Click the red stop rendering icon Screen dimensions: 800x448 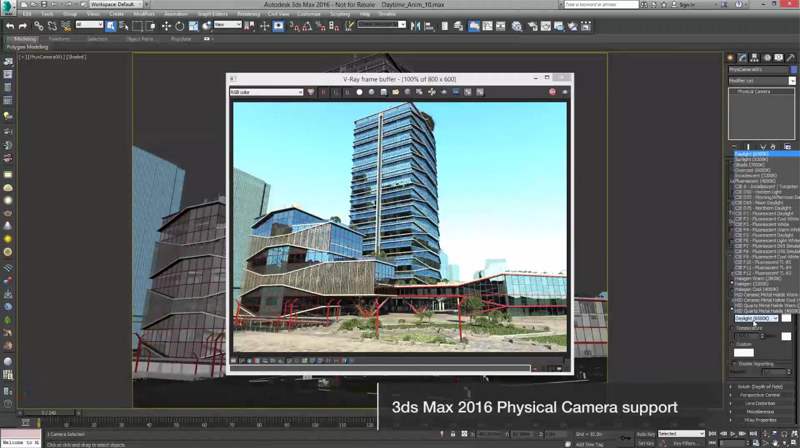552,92
